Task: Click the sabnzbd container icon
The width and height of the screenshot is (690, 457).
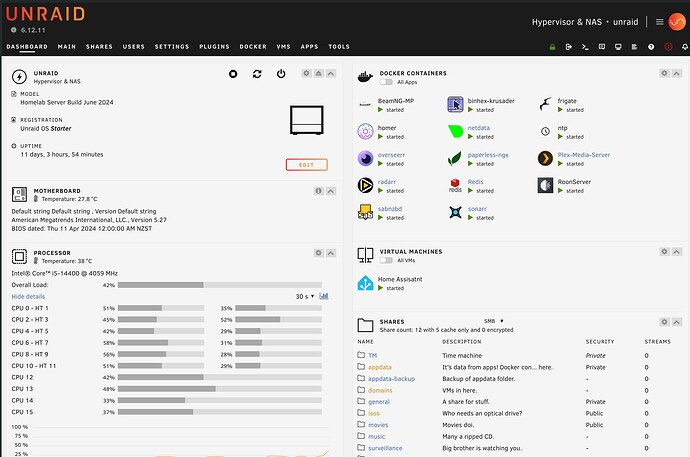Action: pos(365,212)
